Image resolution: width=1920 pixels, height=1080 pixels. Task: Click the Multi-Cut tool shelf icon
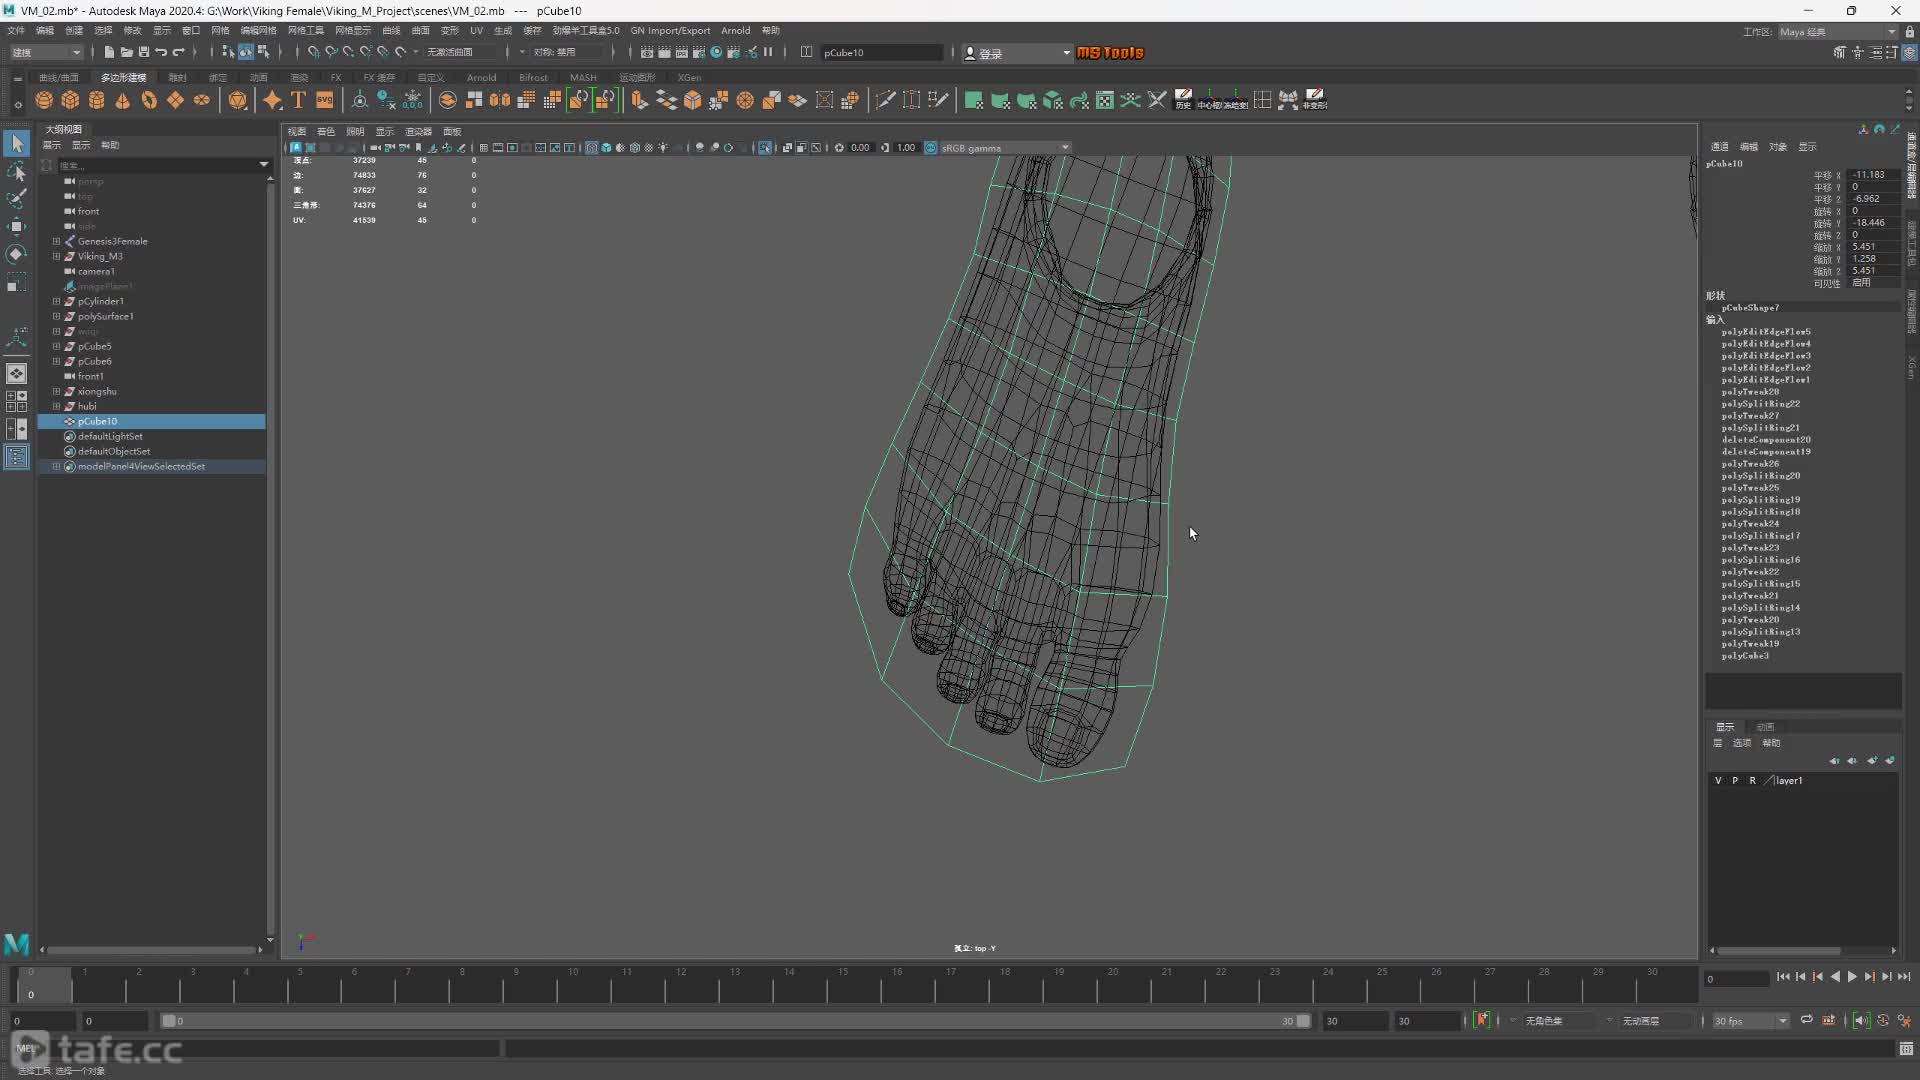885,100
